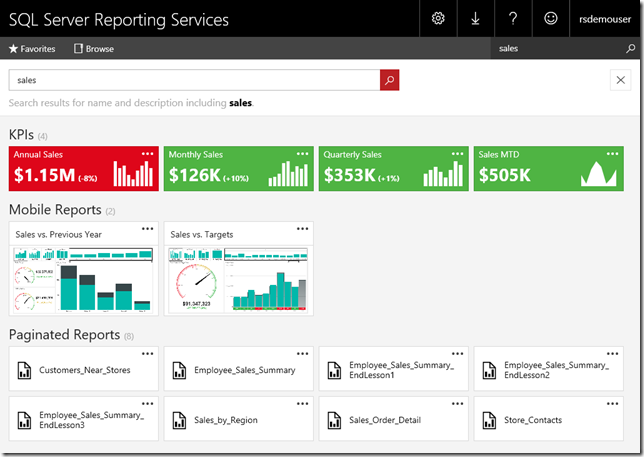Close search results with X button

point(619,80)
